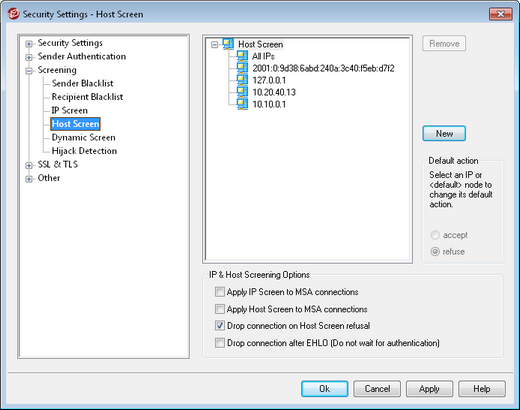This screenshot has width=520, height=410.
Task: Click the New button
Action: 444,133
